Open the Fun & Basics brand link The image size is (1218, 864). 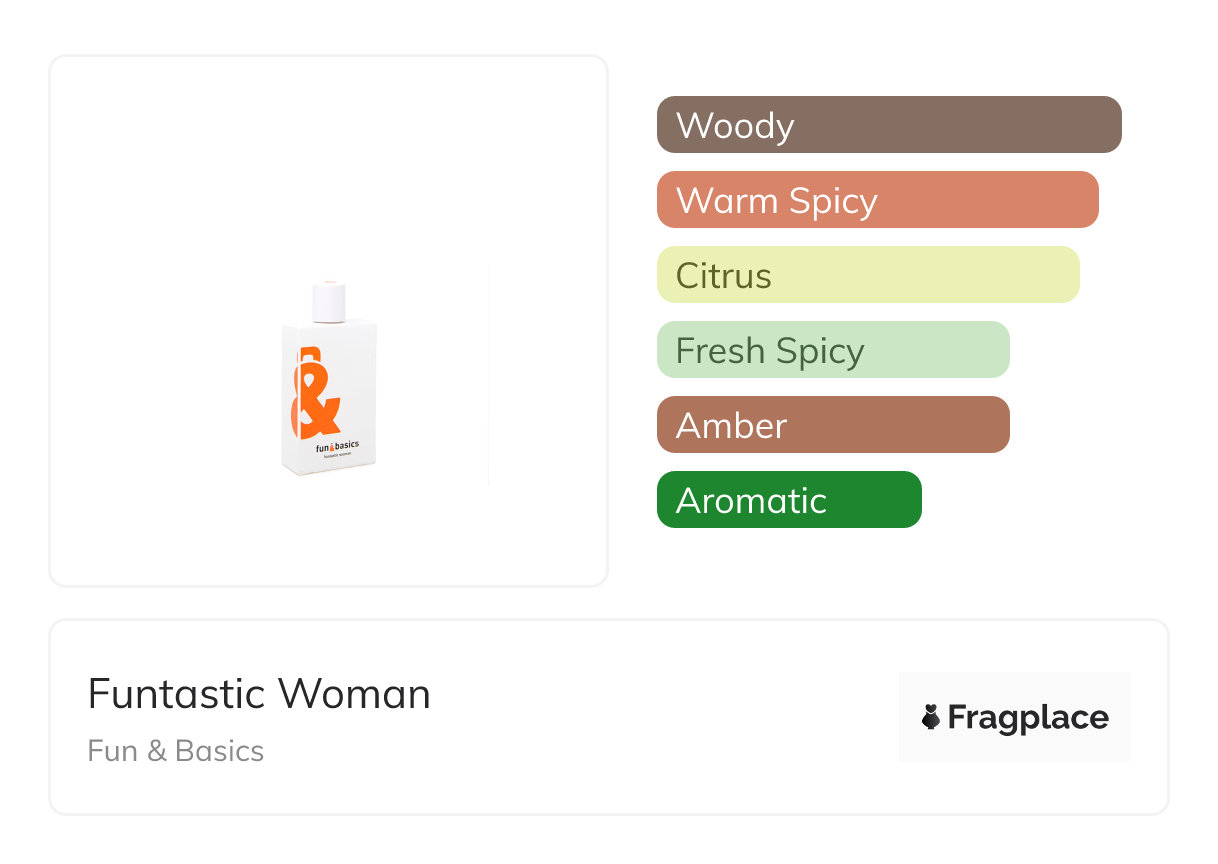[x=176, y=751]
